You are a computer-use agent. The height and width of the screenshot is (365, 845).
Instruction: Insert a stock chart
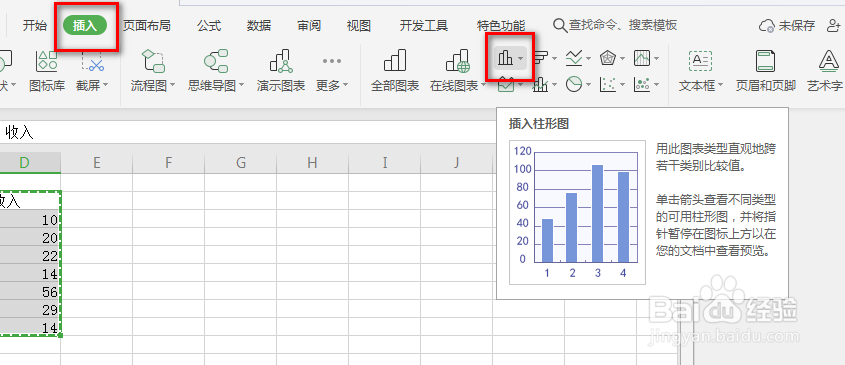(x=642, y=58)
